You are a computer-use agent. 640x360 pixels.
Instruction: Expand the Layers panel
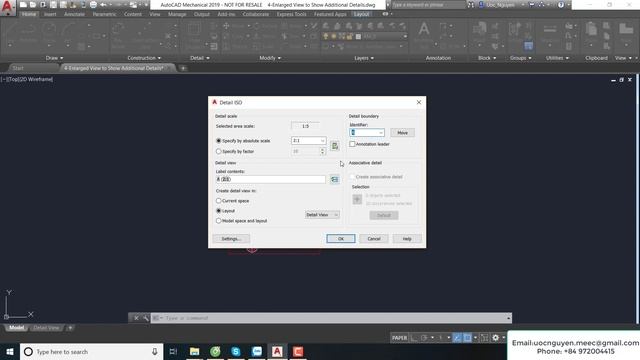tap(364, 58)
